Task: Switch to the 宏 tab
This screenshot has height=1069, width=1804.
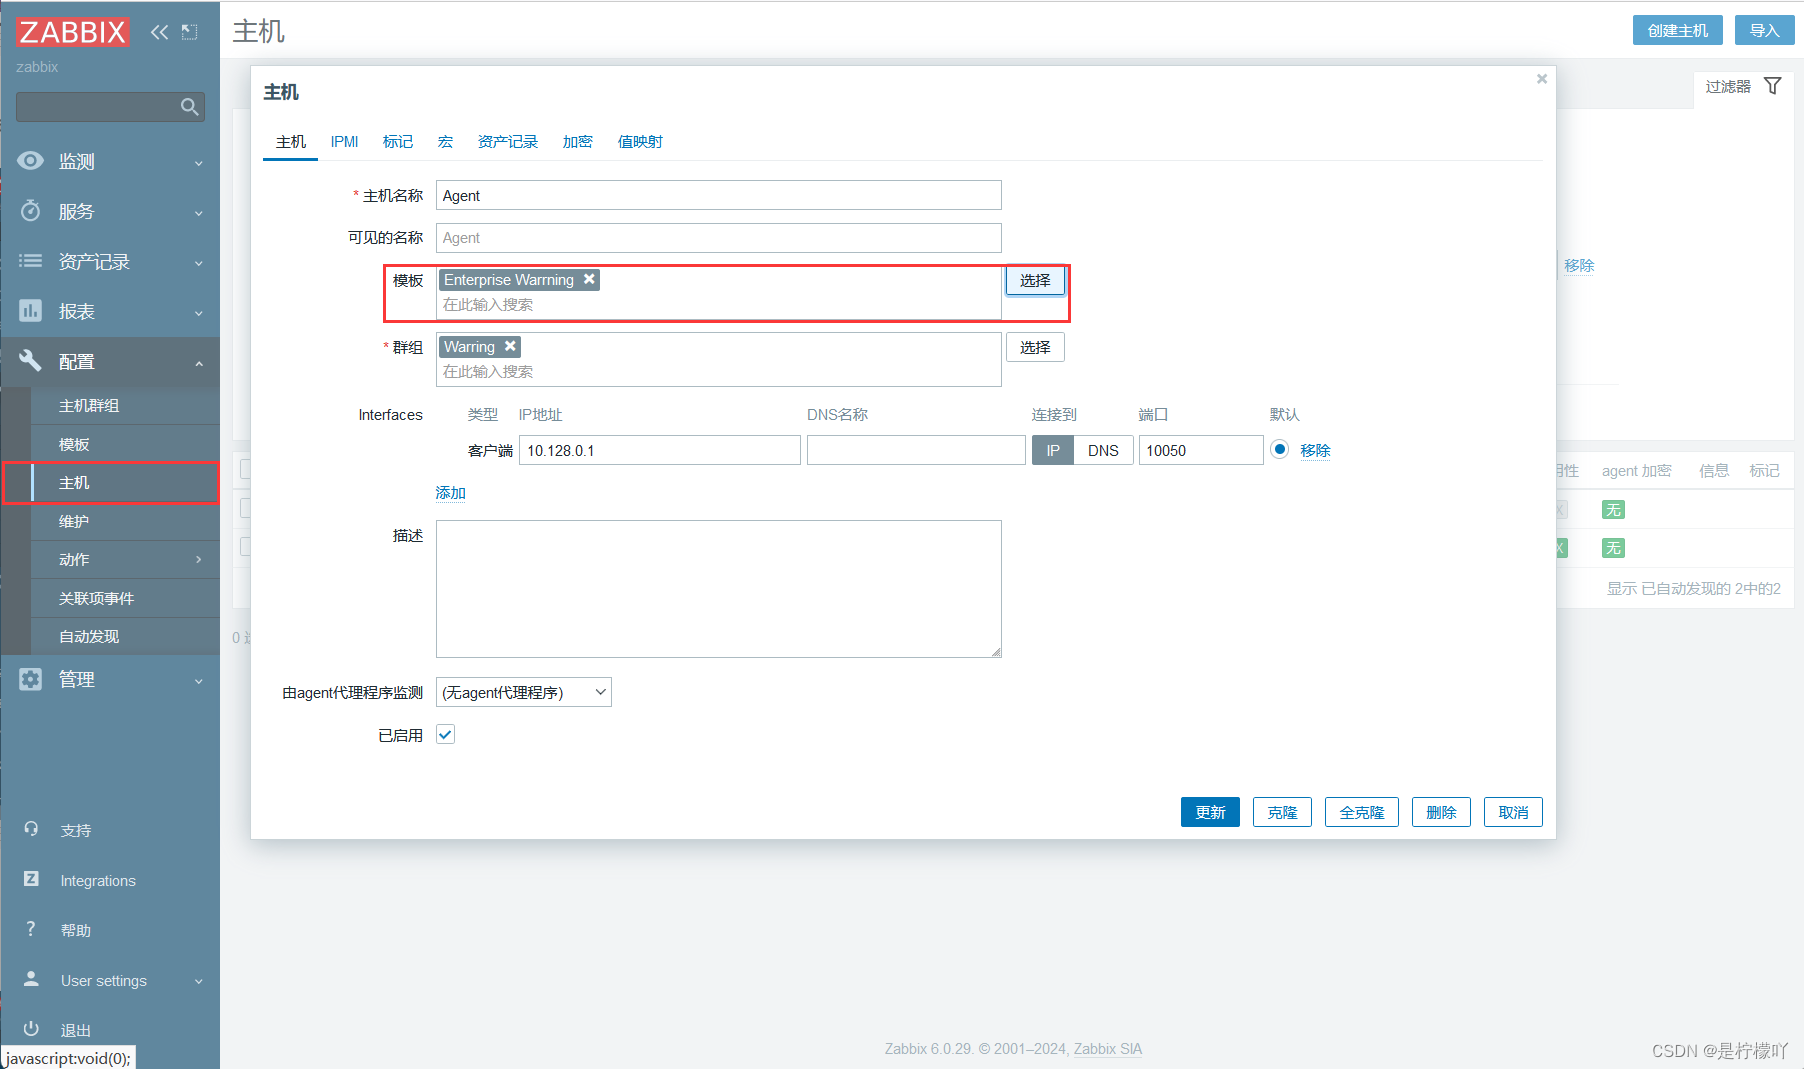Action: [445, 141]
